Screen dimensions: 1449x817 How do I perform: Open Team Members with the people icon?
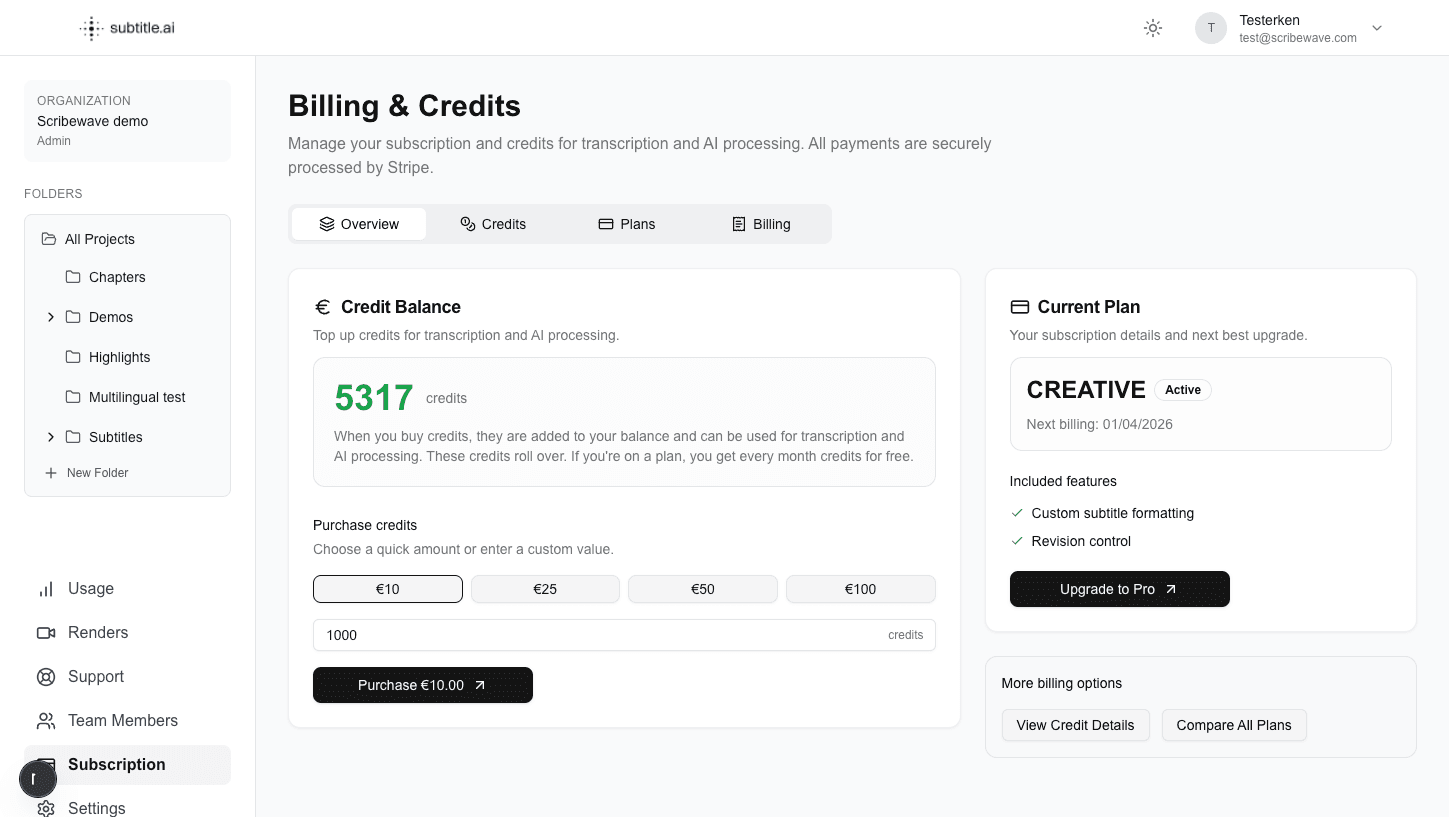46,720
